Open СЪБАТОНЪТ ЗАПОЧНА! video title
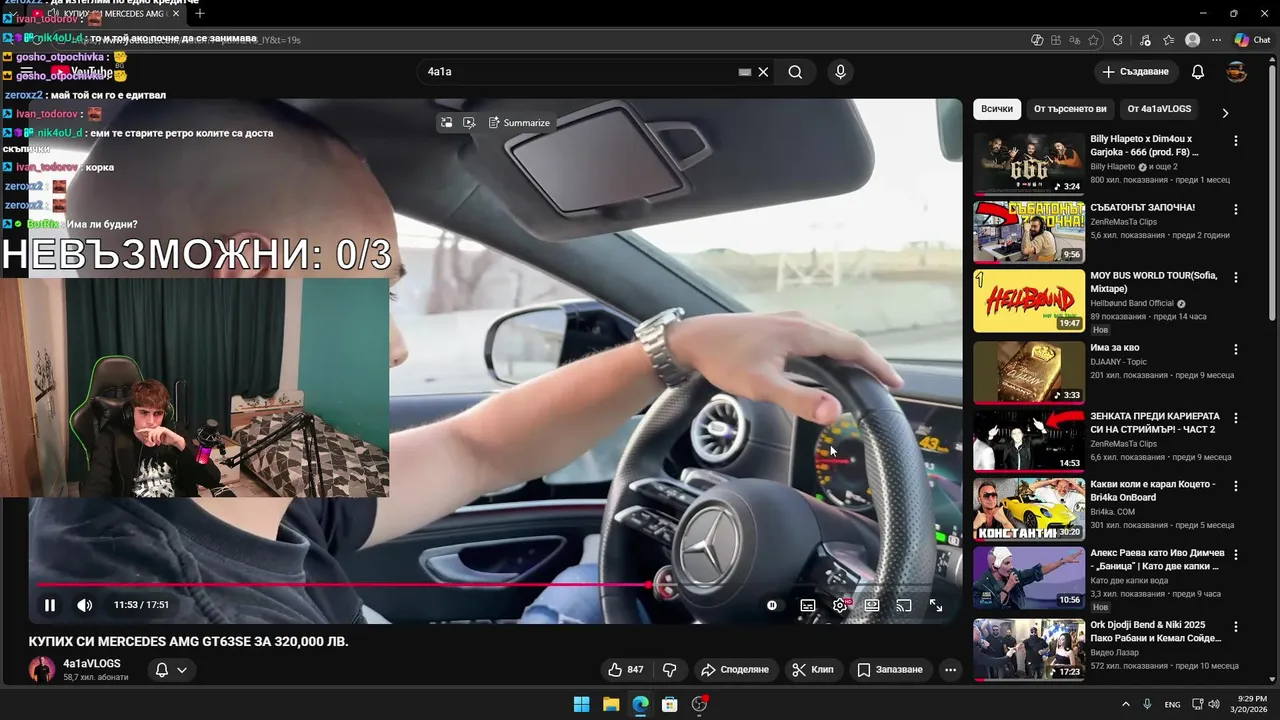The width and height of the screenshot is (1280, 720). click(x=1142, y=208)
